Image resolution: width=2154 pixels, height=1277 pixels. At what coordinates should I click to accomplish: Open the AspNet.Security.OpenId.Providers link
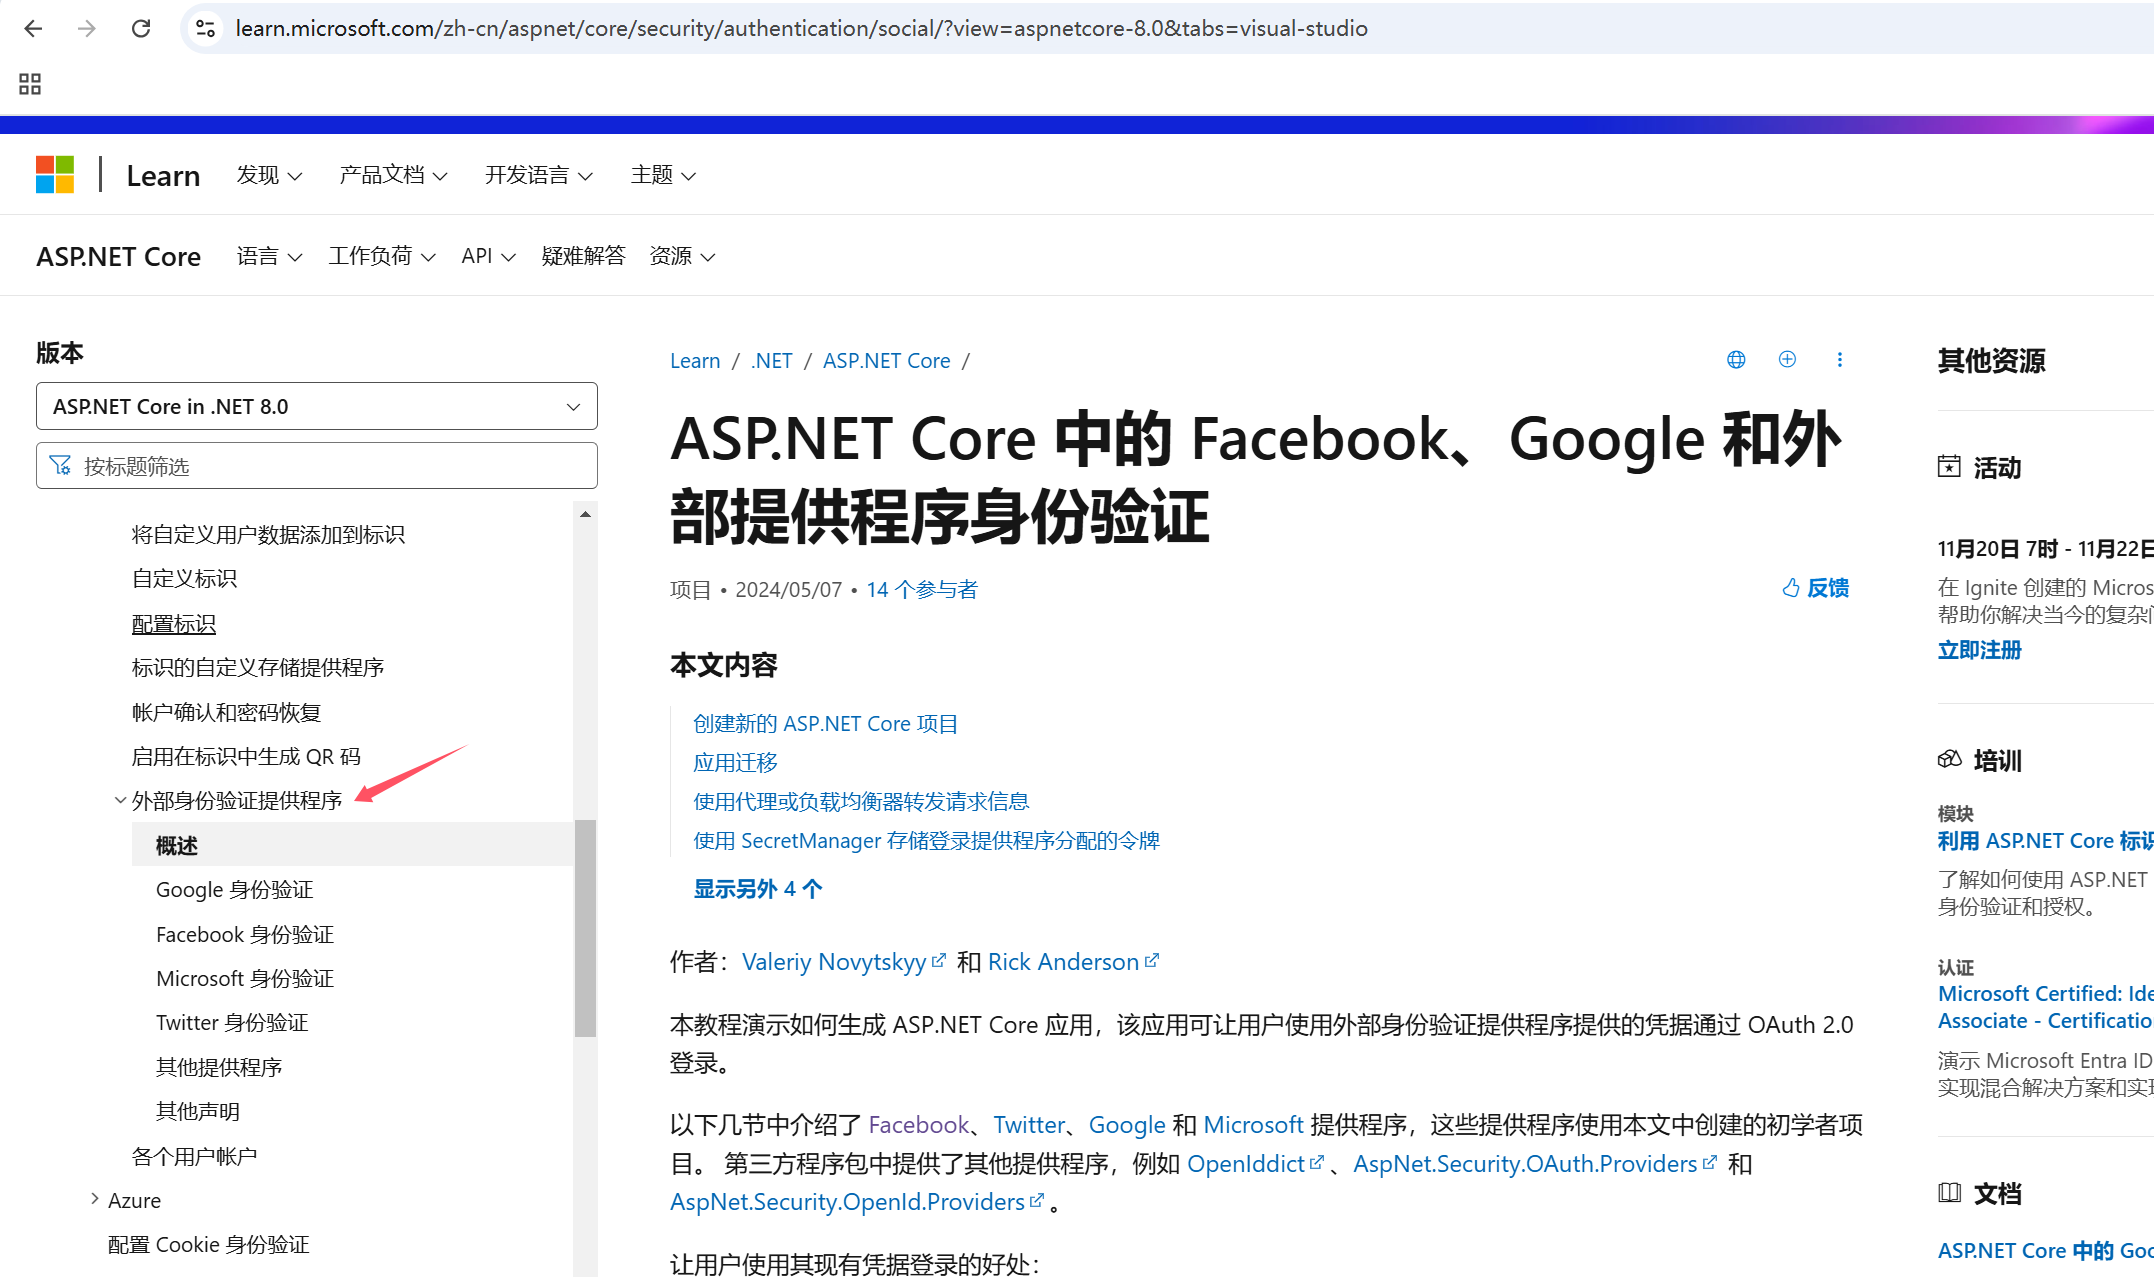(x=857, y=1202)
